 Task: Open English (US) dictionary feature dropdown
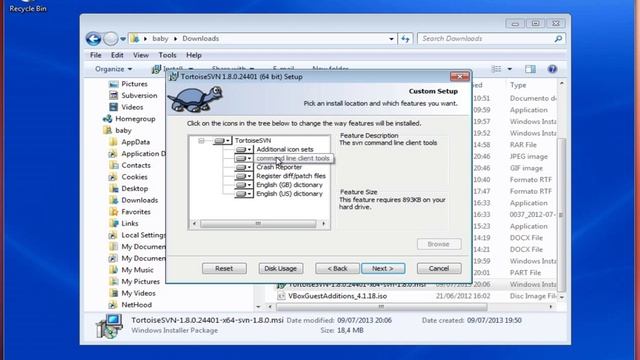click(x=244, y=194)
